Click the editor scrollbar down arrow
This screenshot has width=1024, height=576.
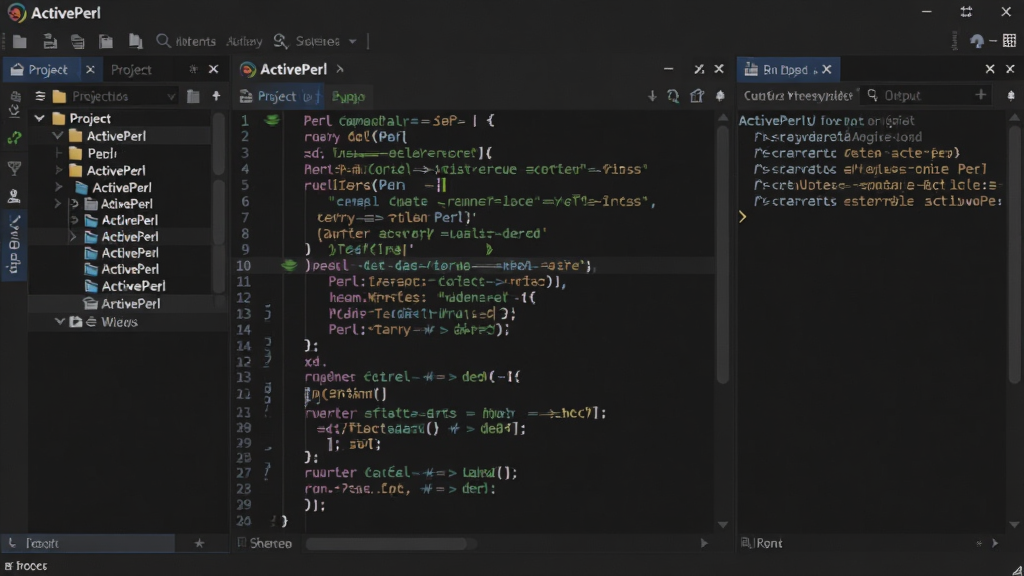(722, 524)
